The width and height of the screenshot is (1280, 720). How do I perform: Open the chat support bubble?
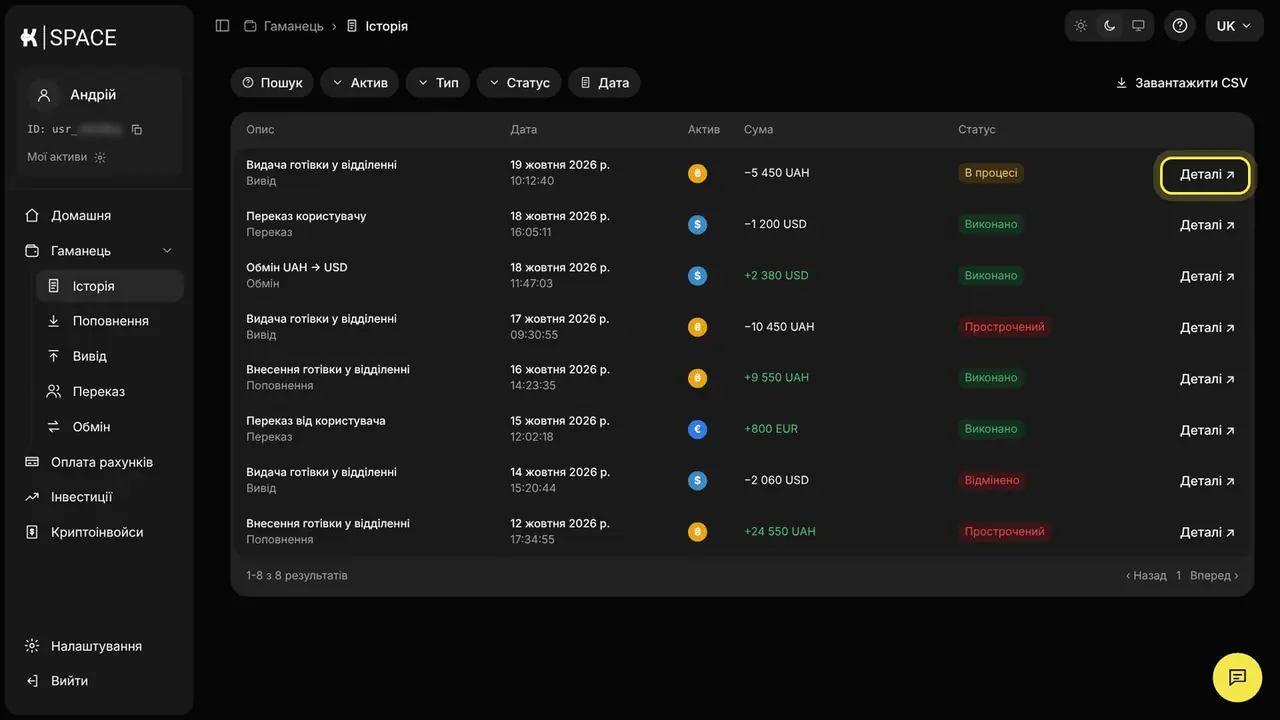click(1237, 677)
